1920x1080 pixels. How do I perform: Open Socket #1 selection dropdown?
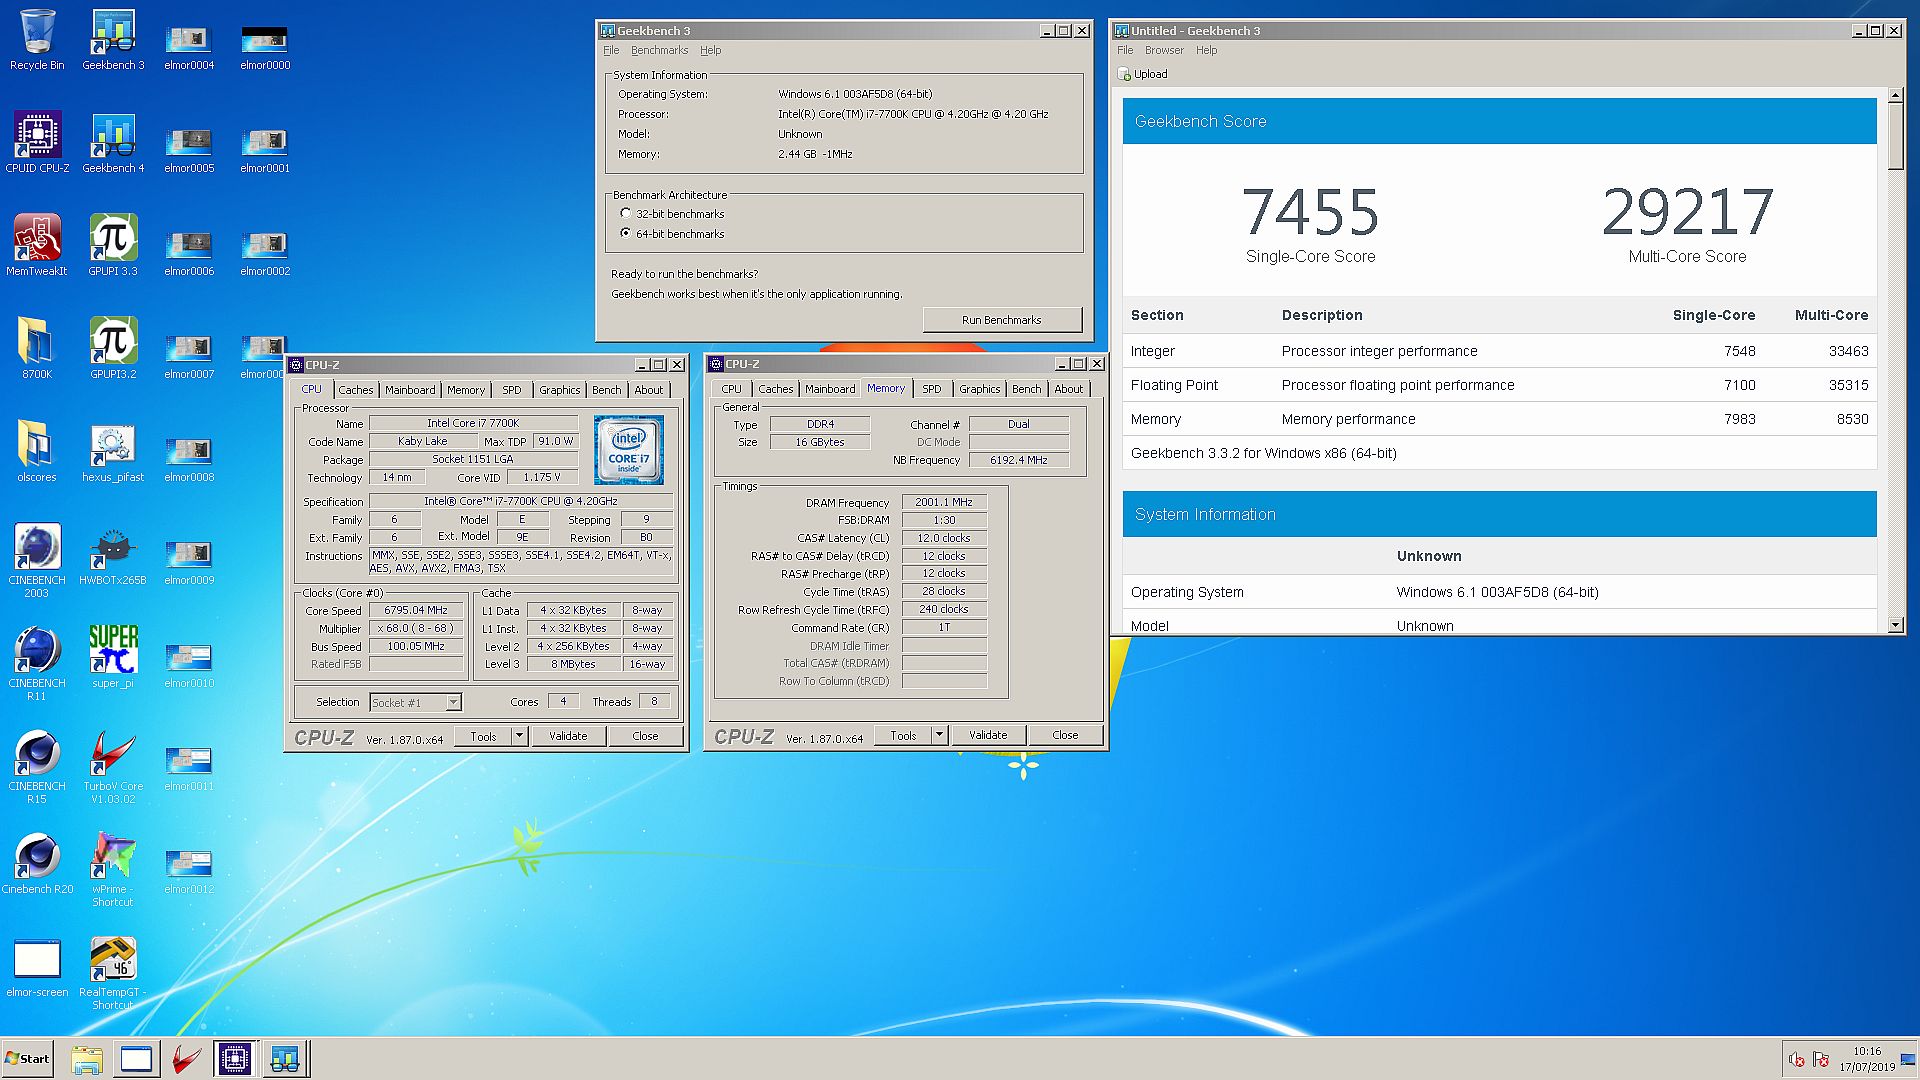pos(454,702)
